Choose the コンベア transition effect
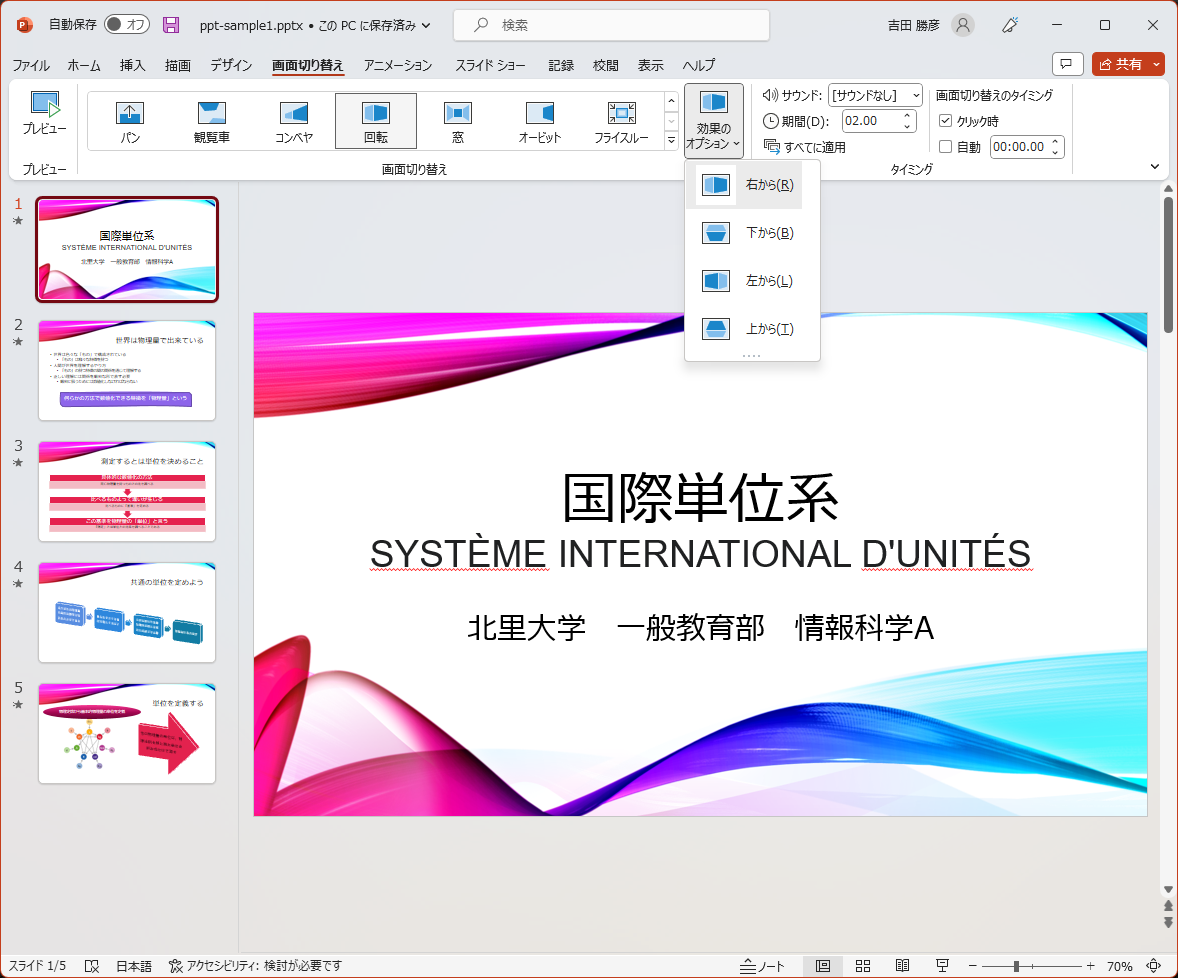The height and width of the screenshot is (978, 1178). point(294,120)
